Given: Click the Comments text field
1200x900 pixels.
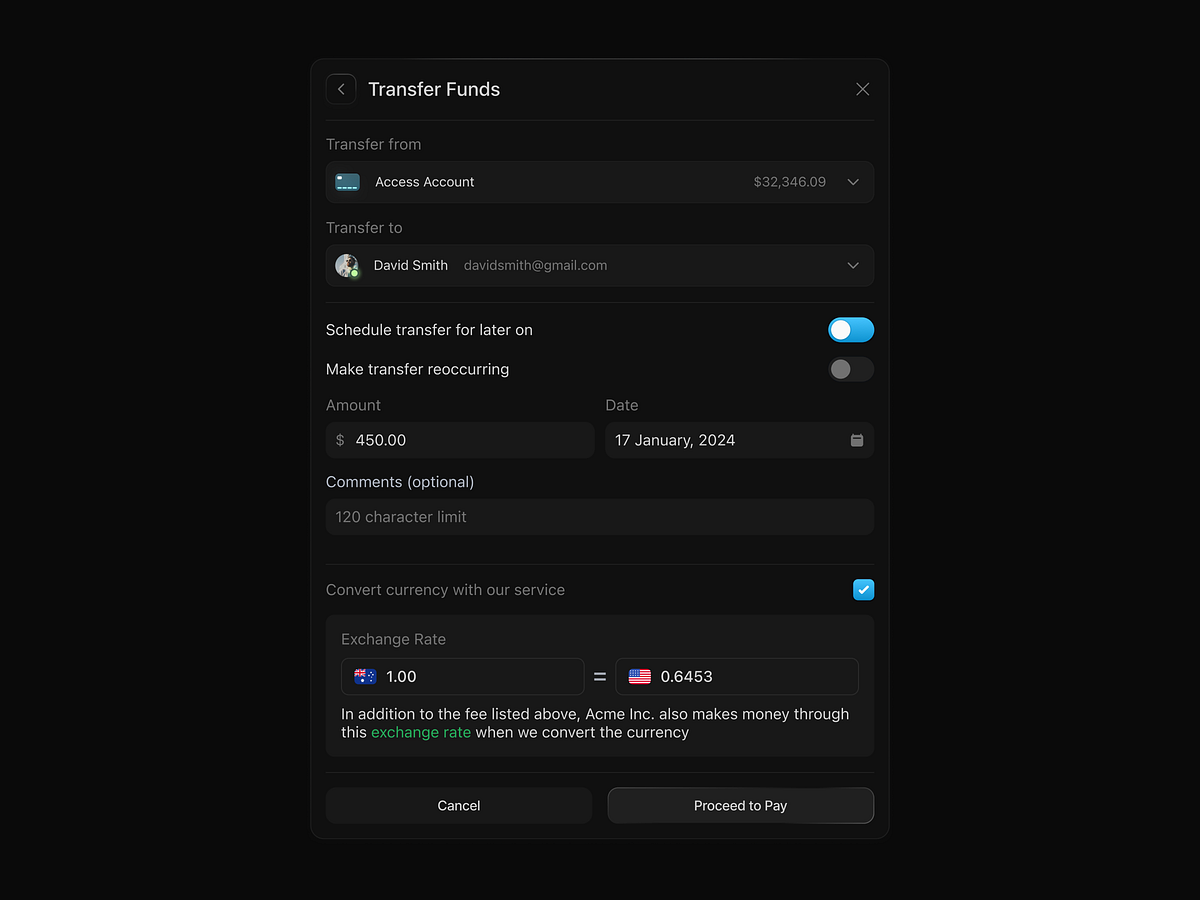Looking at the screenshot, I should (599, 516).
